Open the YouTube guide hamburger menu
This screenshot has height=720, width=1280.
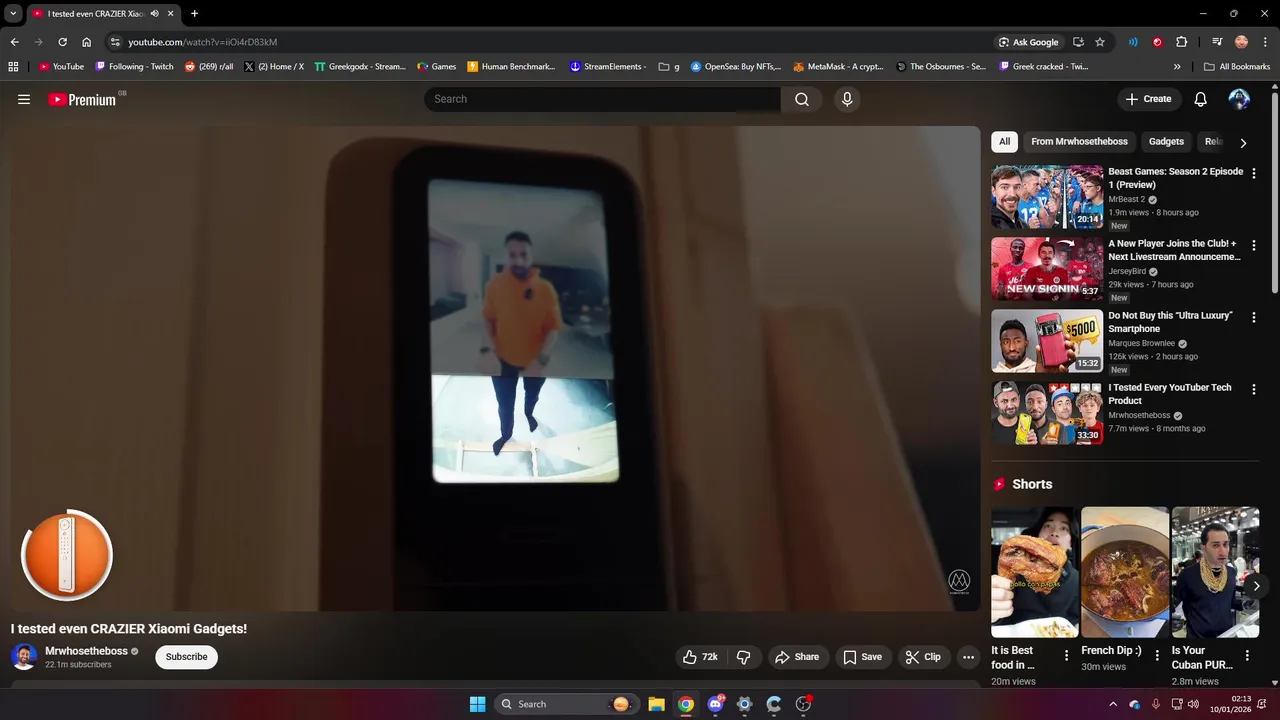pos(24,99)
